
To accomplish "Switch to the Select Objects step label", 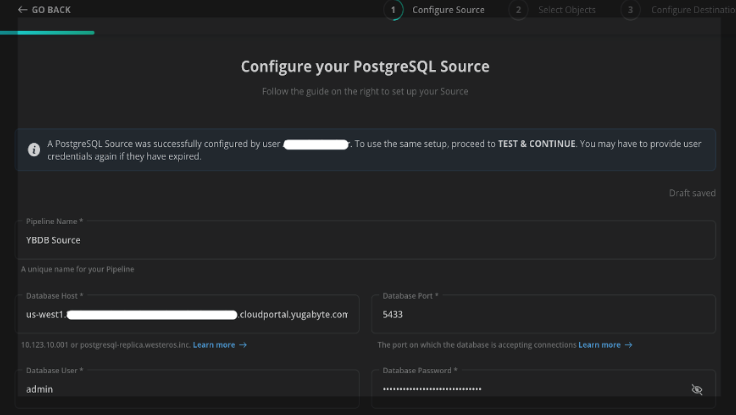I will tap(565, 10).
